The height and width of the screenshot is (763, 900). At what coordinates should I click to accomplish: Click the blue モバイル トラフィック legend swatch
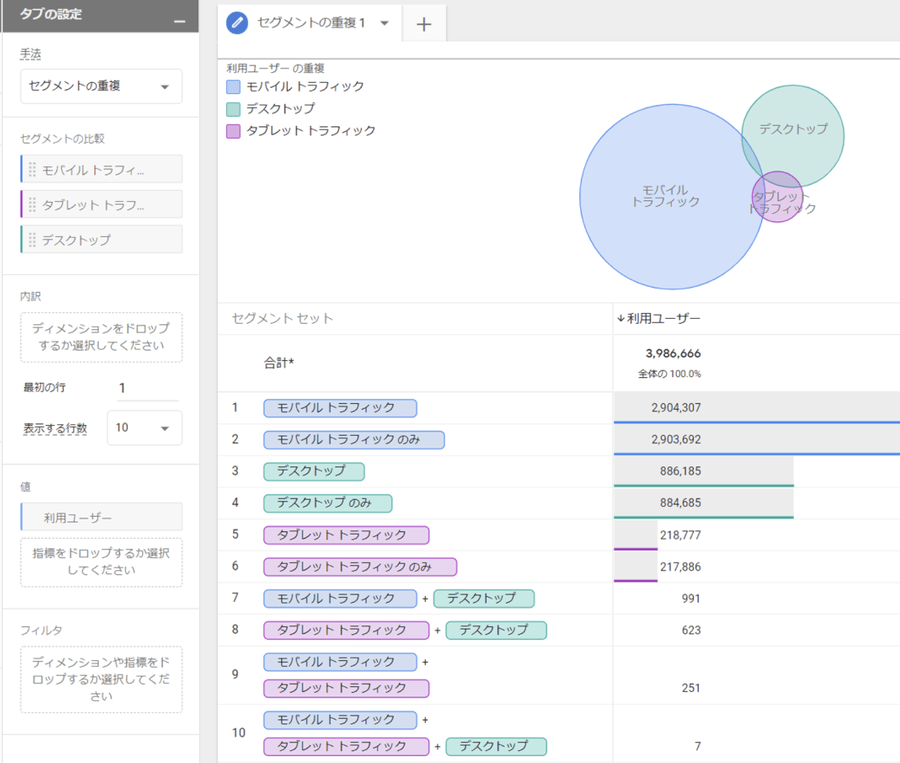tap(233, 87)
